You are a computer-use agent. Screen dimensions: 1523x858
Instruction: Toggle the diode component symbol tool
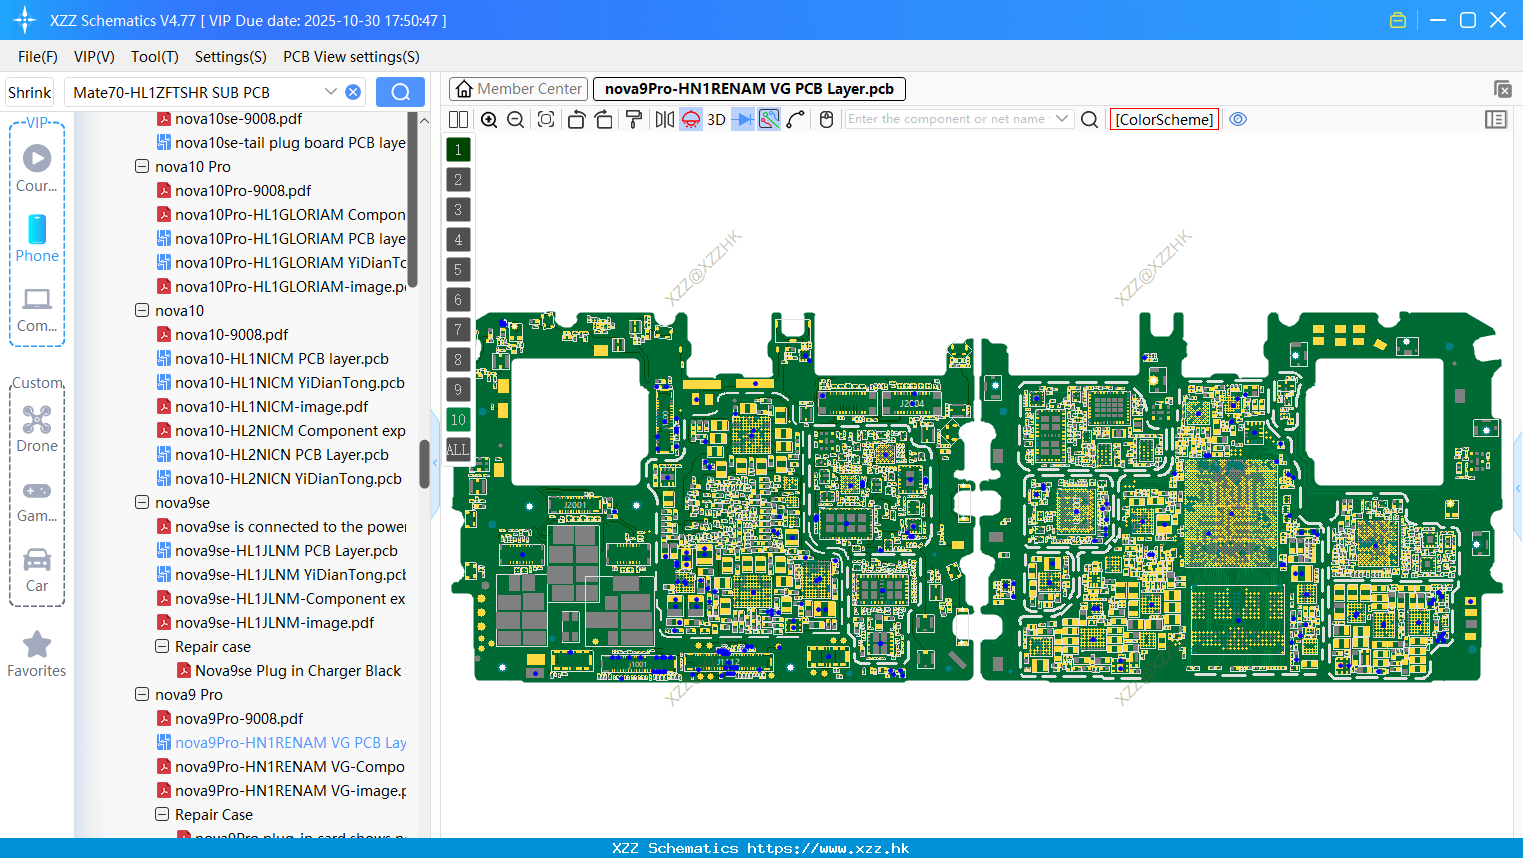(743, 119)
